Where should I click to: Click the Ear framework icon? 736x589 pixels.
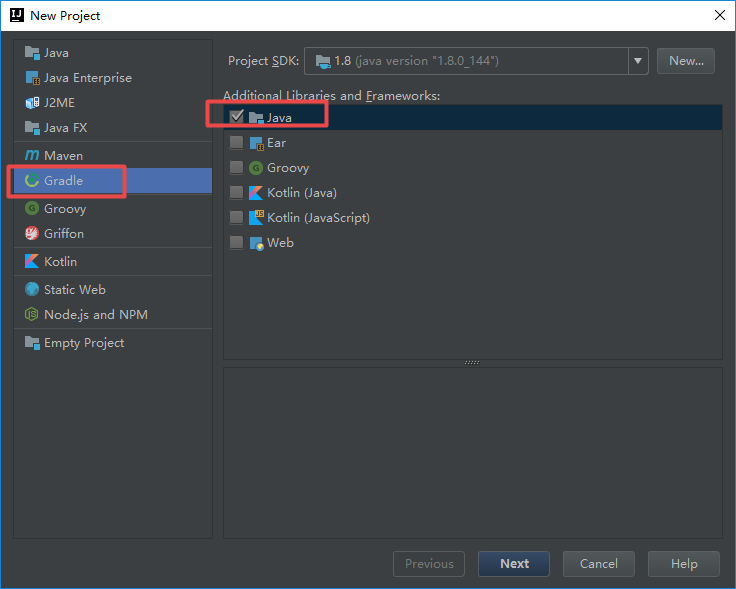click(256, 143)
